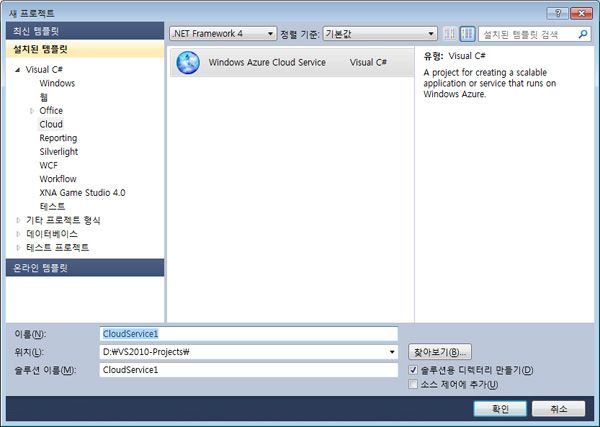
Task: Select XNA Game Studio 4.0 category
Action: pyautogui.click(x=82, y=193)
